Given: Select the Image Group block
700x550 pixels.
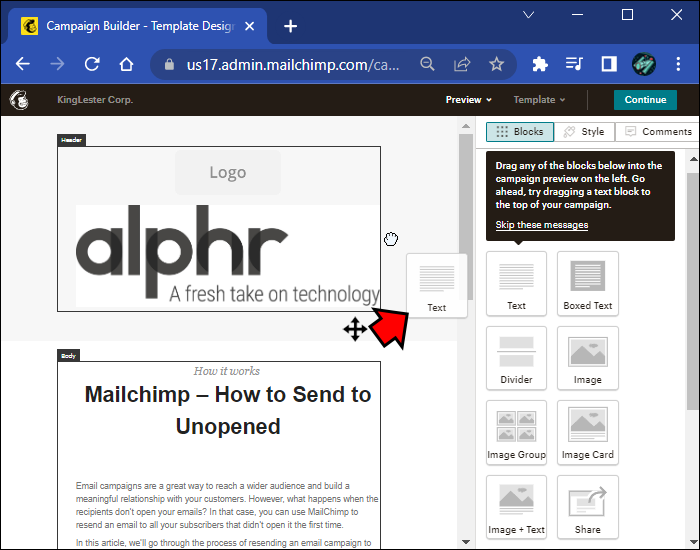Looking at the screenshot, I should pyautogui.click(x=516, y=433).
